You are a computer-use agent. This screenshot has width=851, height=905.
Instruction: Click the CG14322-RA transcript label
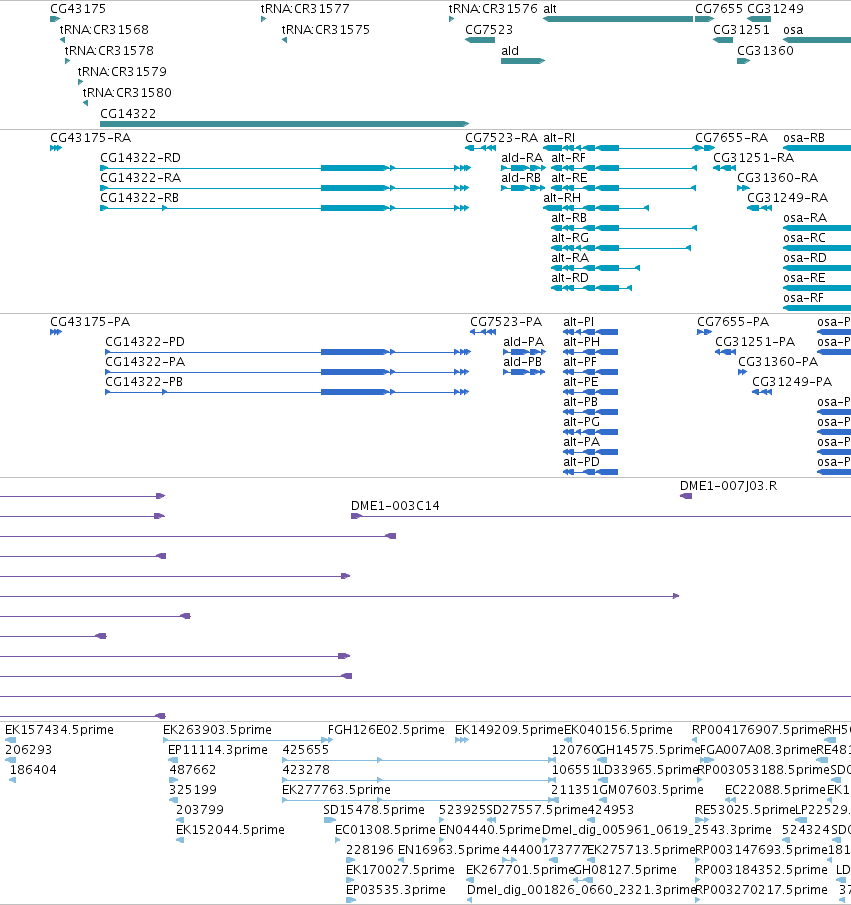[x=140, y=178]
